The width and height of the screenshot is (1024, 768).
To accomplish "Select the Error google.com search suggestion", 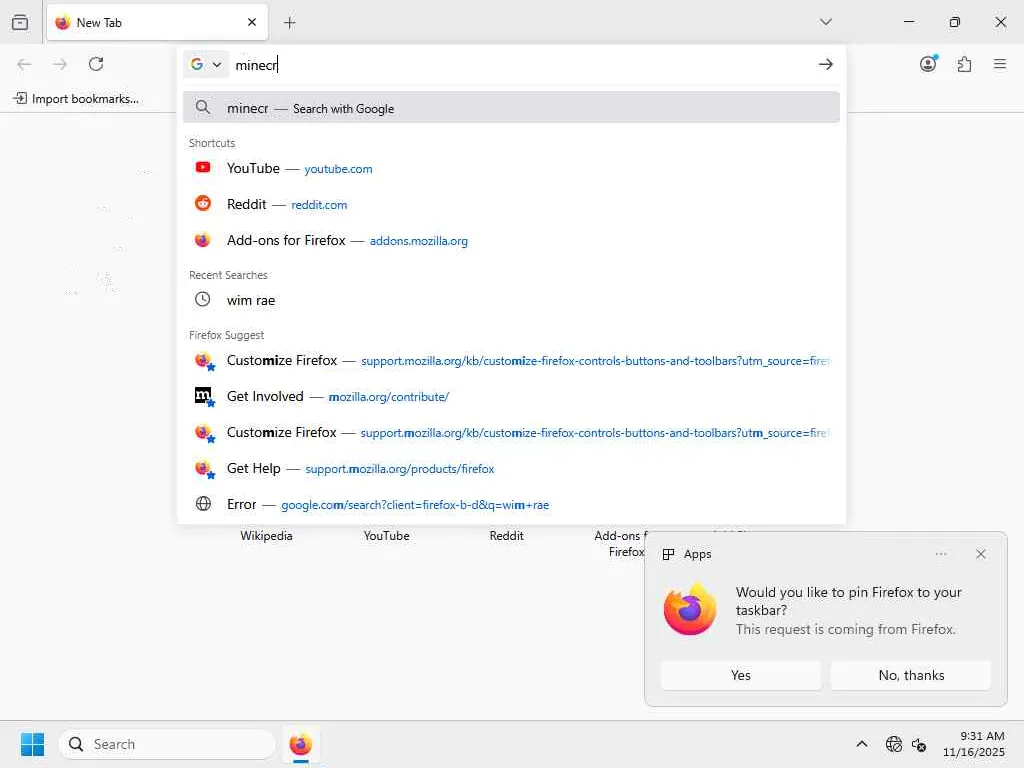I will pyautogui.click(x=511, y=504).
